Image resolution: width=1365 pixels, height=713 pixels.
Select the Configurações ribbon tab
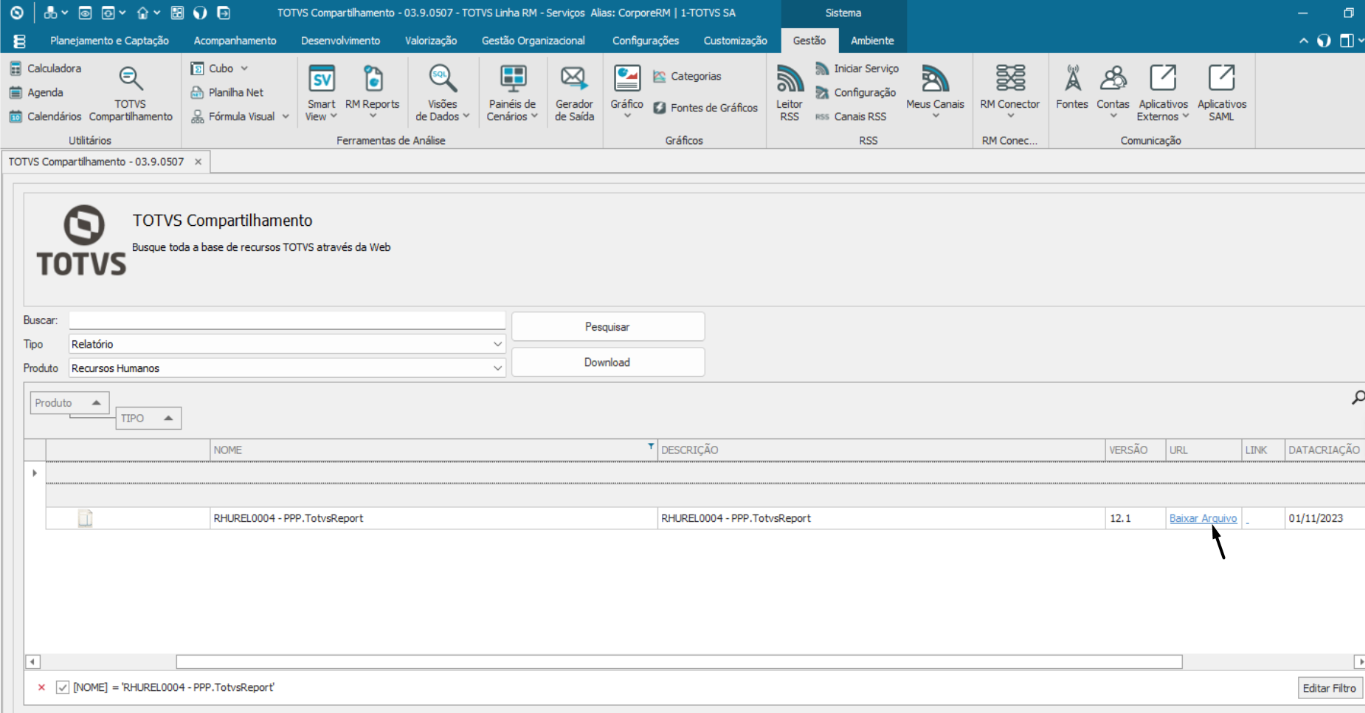[x=646, y=41]
